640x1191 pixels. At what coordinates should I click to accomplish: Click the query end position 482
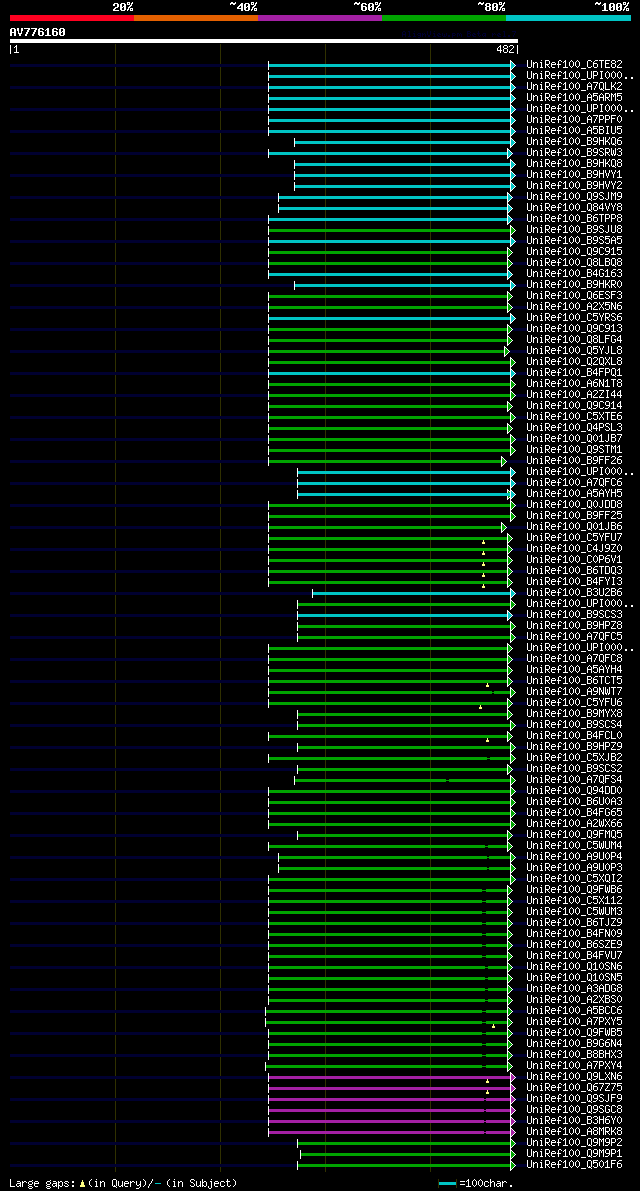505,49
